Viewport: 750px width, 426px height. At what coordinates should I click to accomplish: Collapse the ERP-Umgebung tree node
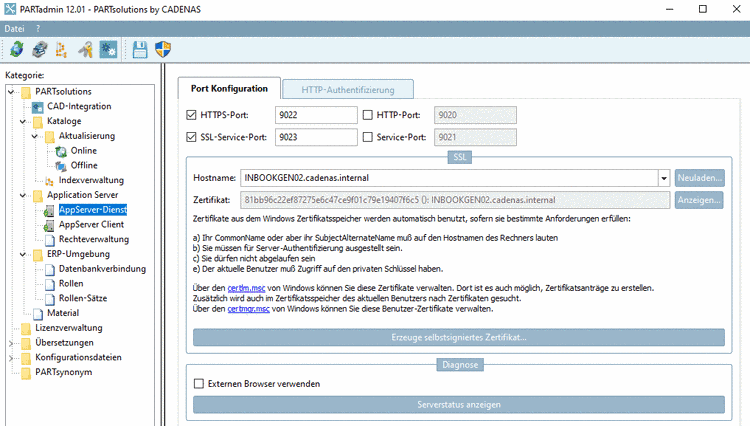pos(22,254)
